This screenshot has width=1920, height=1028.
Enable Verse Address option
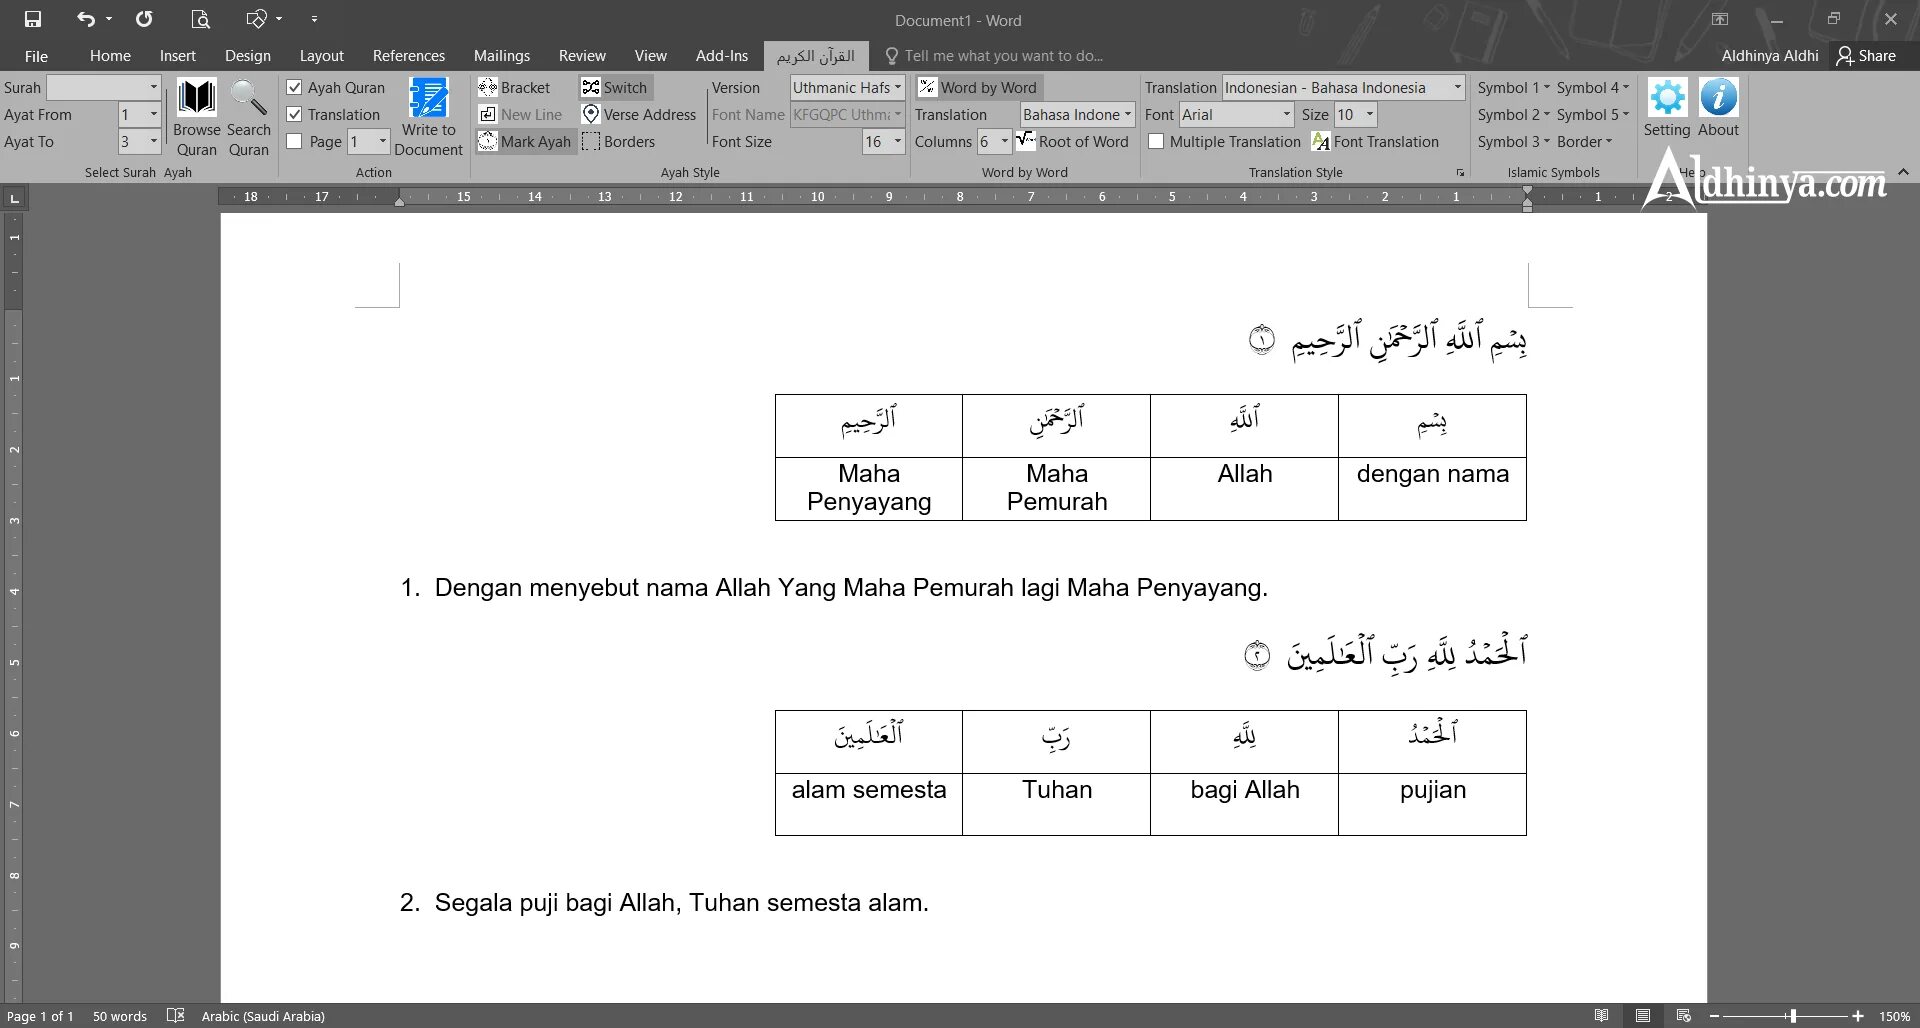[x=639, y=115]
